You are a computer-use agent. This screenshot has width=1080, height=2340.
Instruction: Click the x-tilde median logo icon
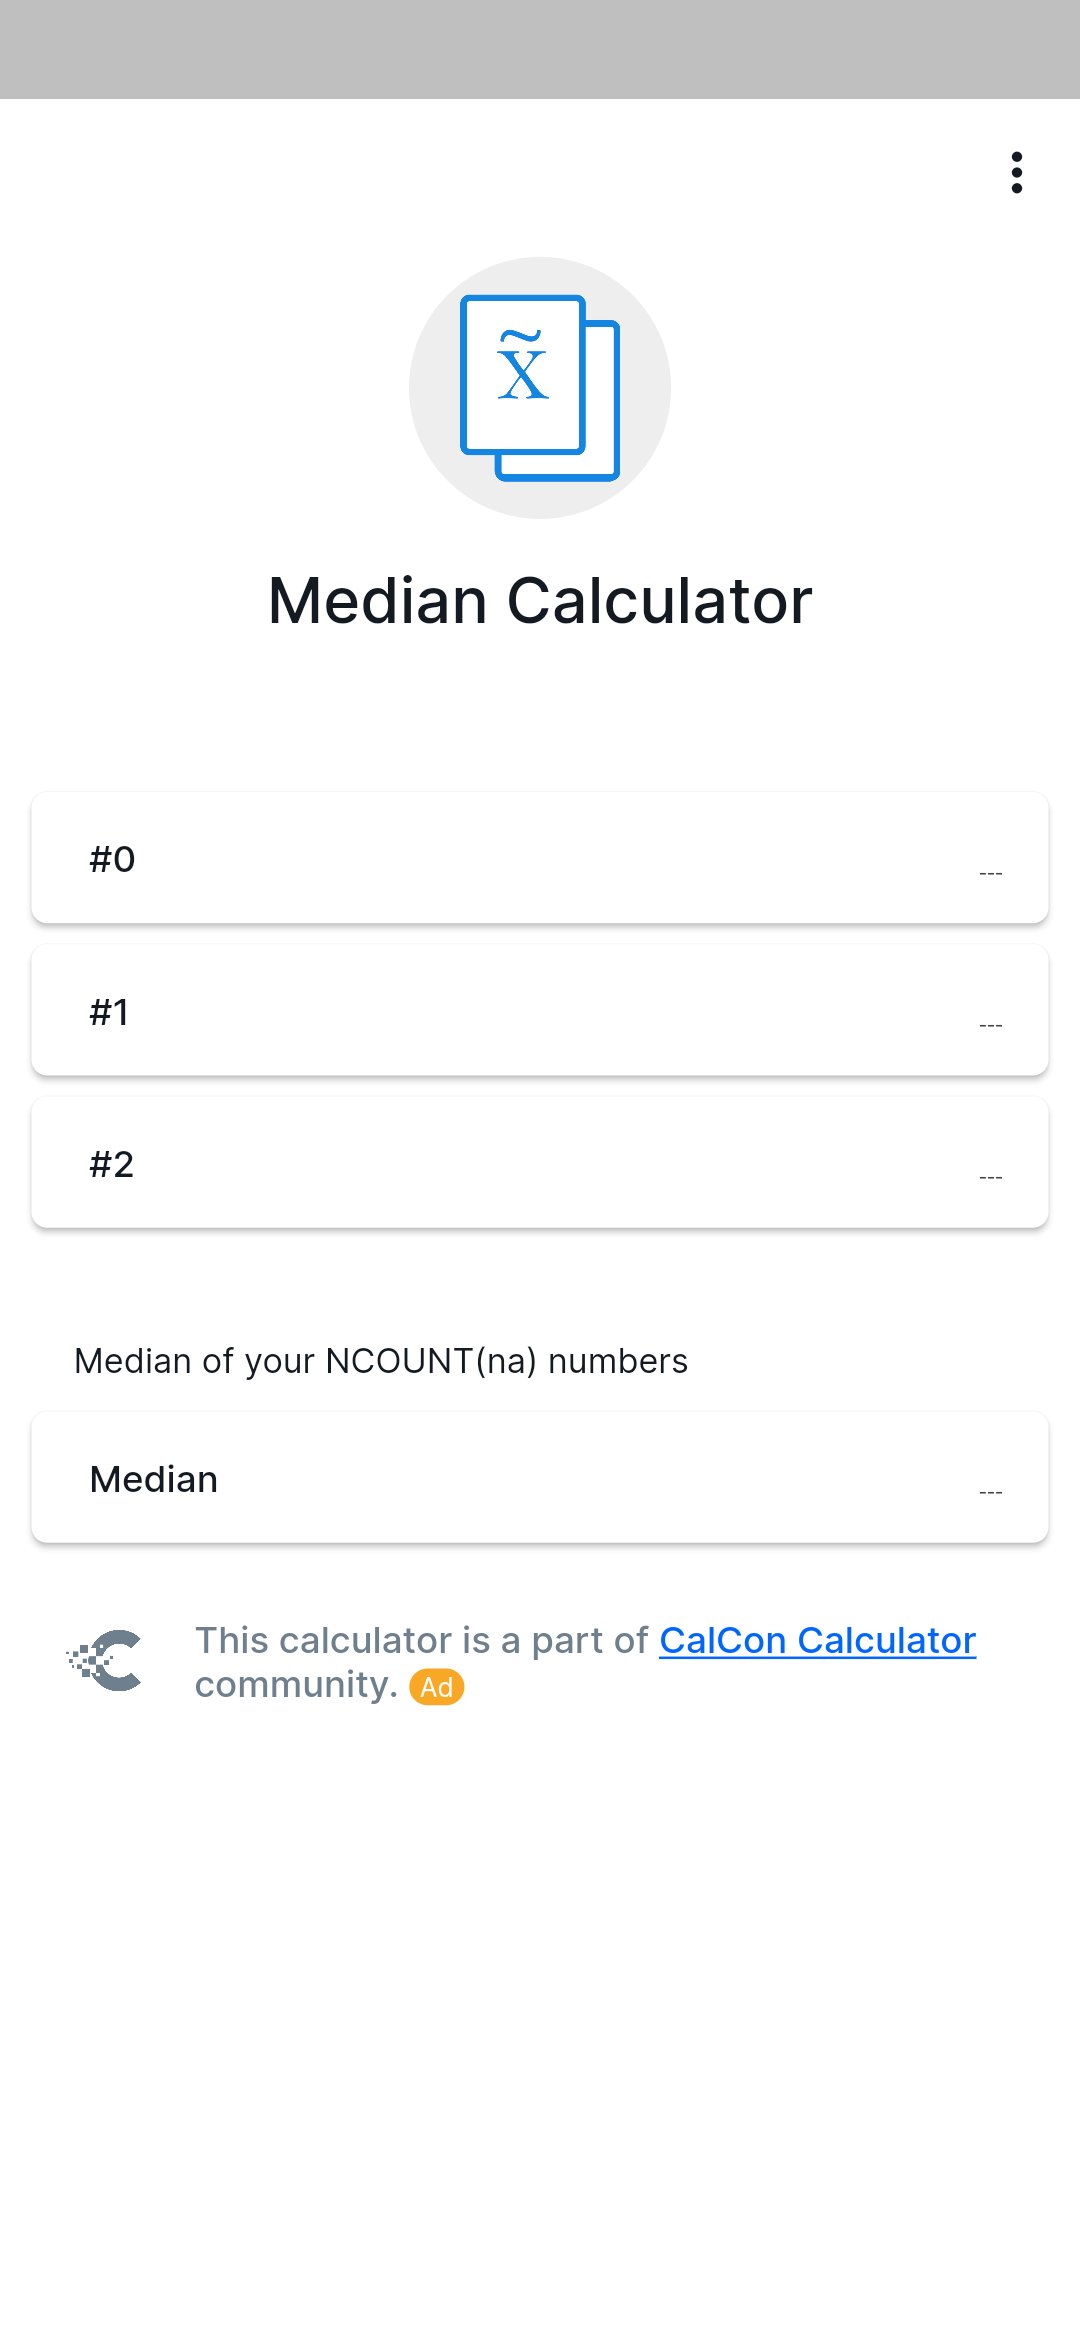(539, 388)
